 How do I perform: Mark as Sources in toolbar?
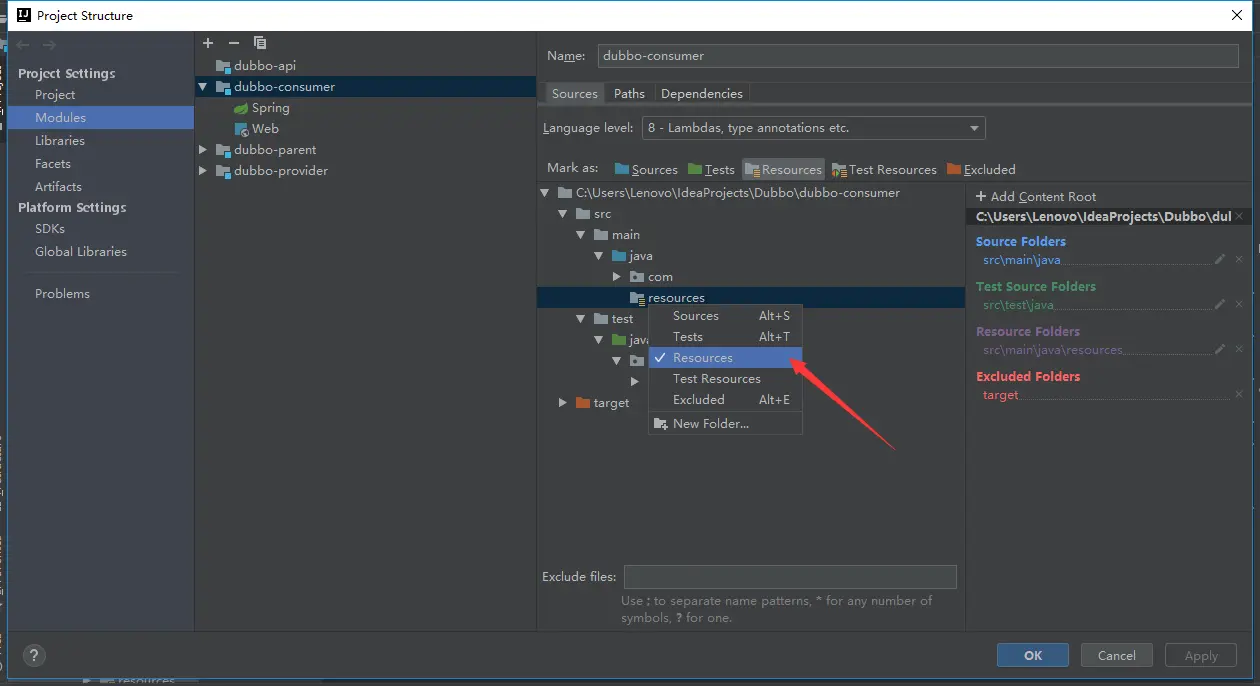646,170
